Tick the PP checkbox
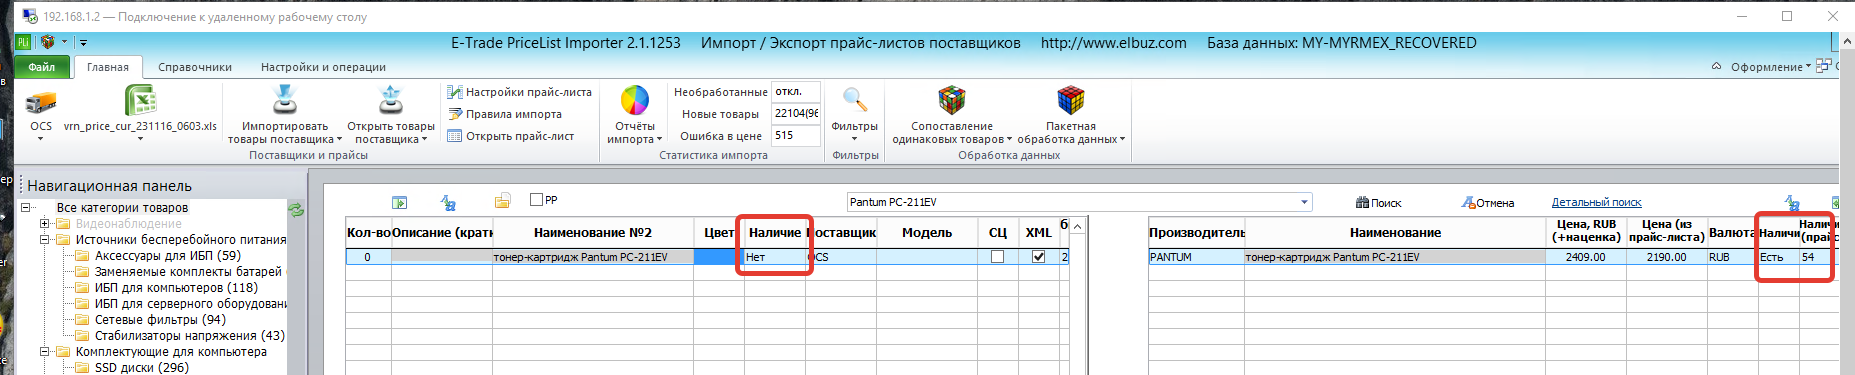The image size is (1855, 375). point(536,199)
